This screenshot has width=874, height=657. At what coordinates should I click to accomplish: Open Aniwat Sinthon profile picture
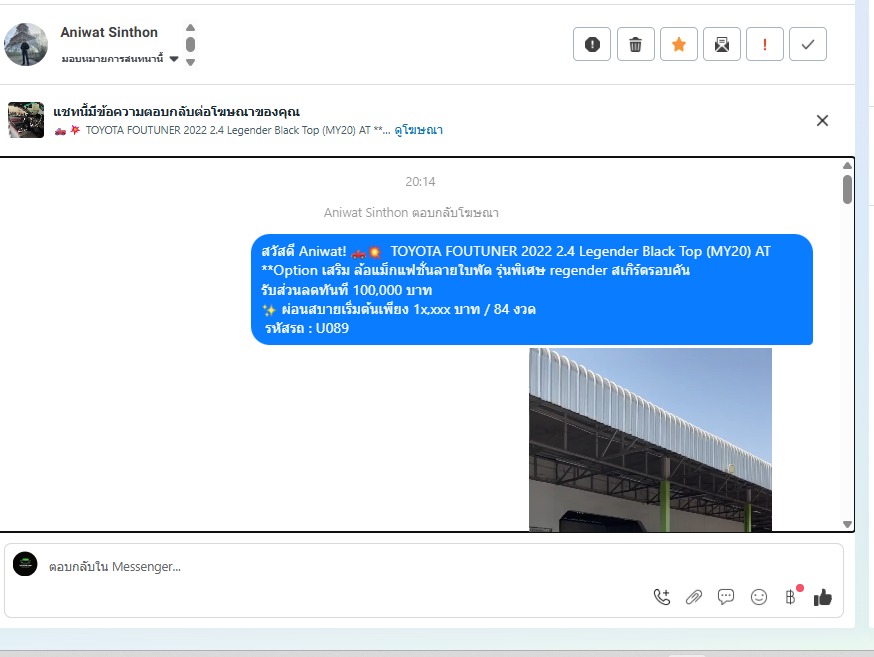click(26, 45)
